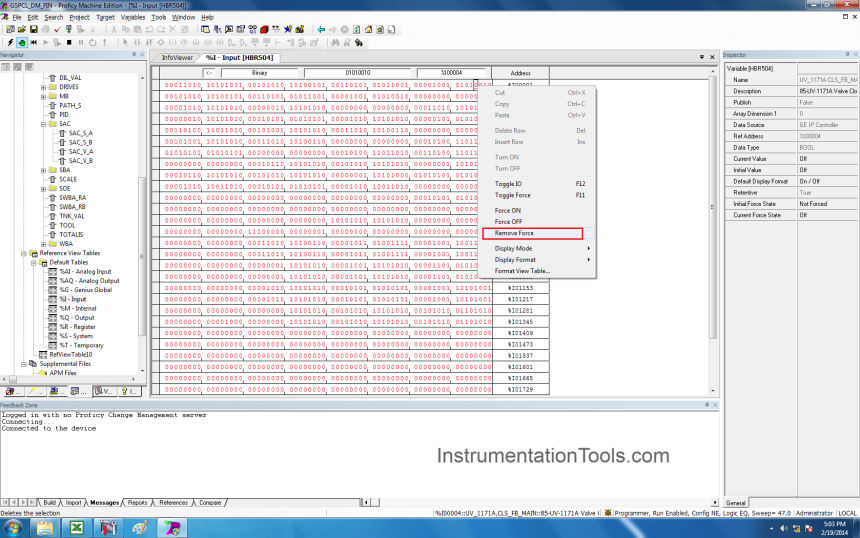This screenshot has height=538, width=860.
Task: Click the black square Stop controller icon
Action: 69,42
